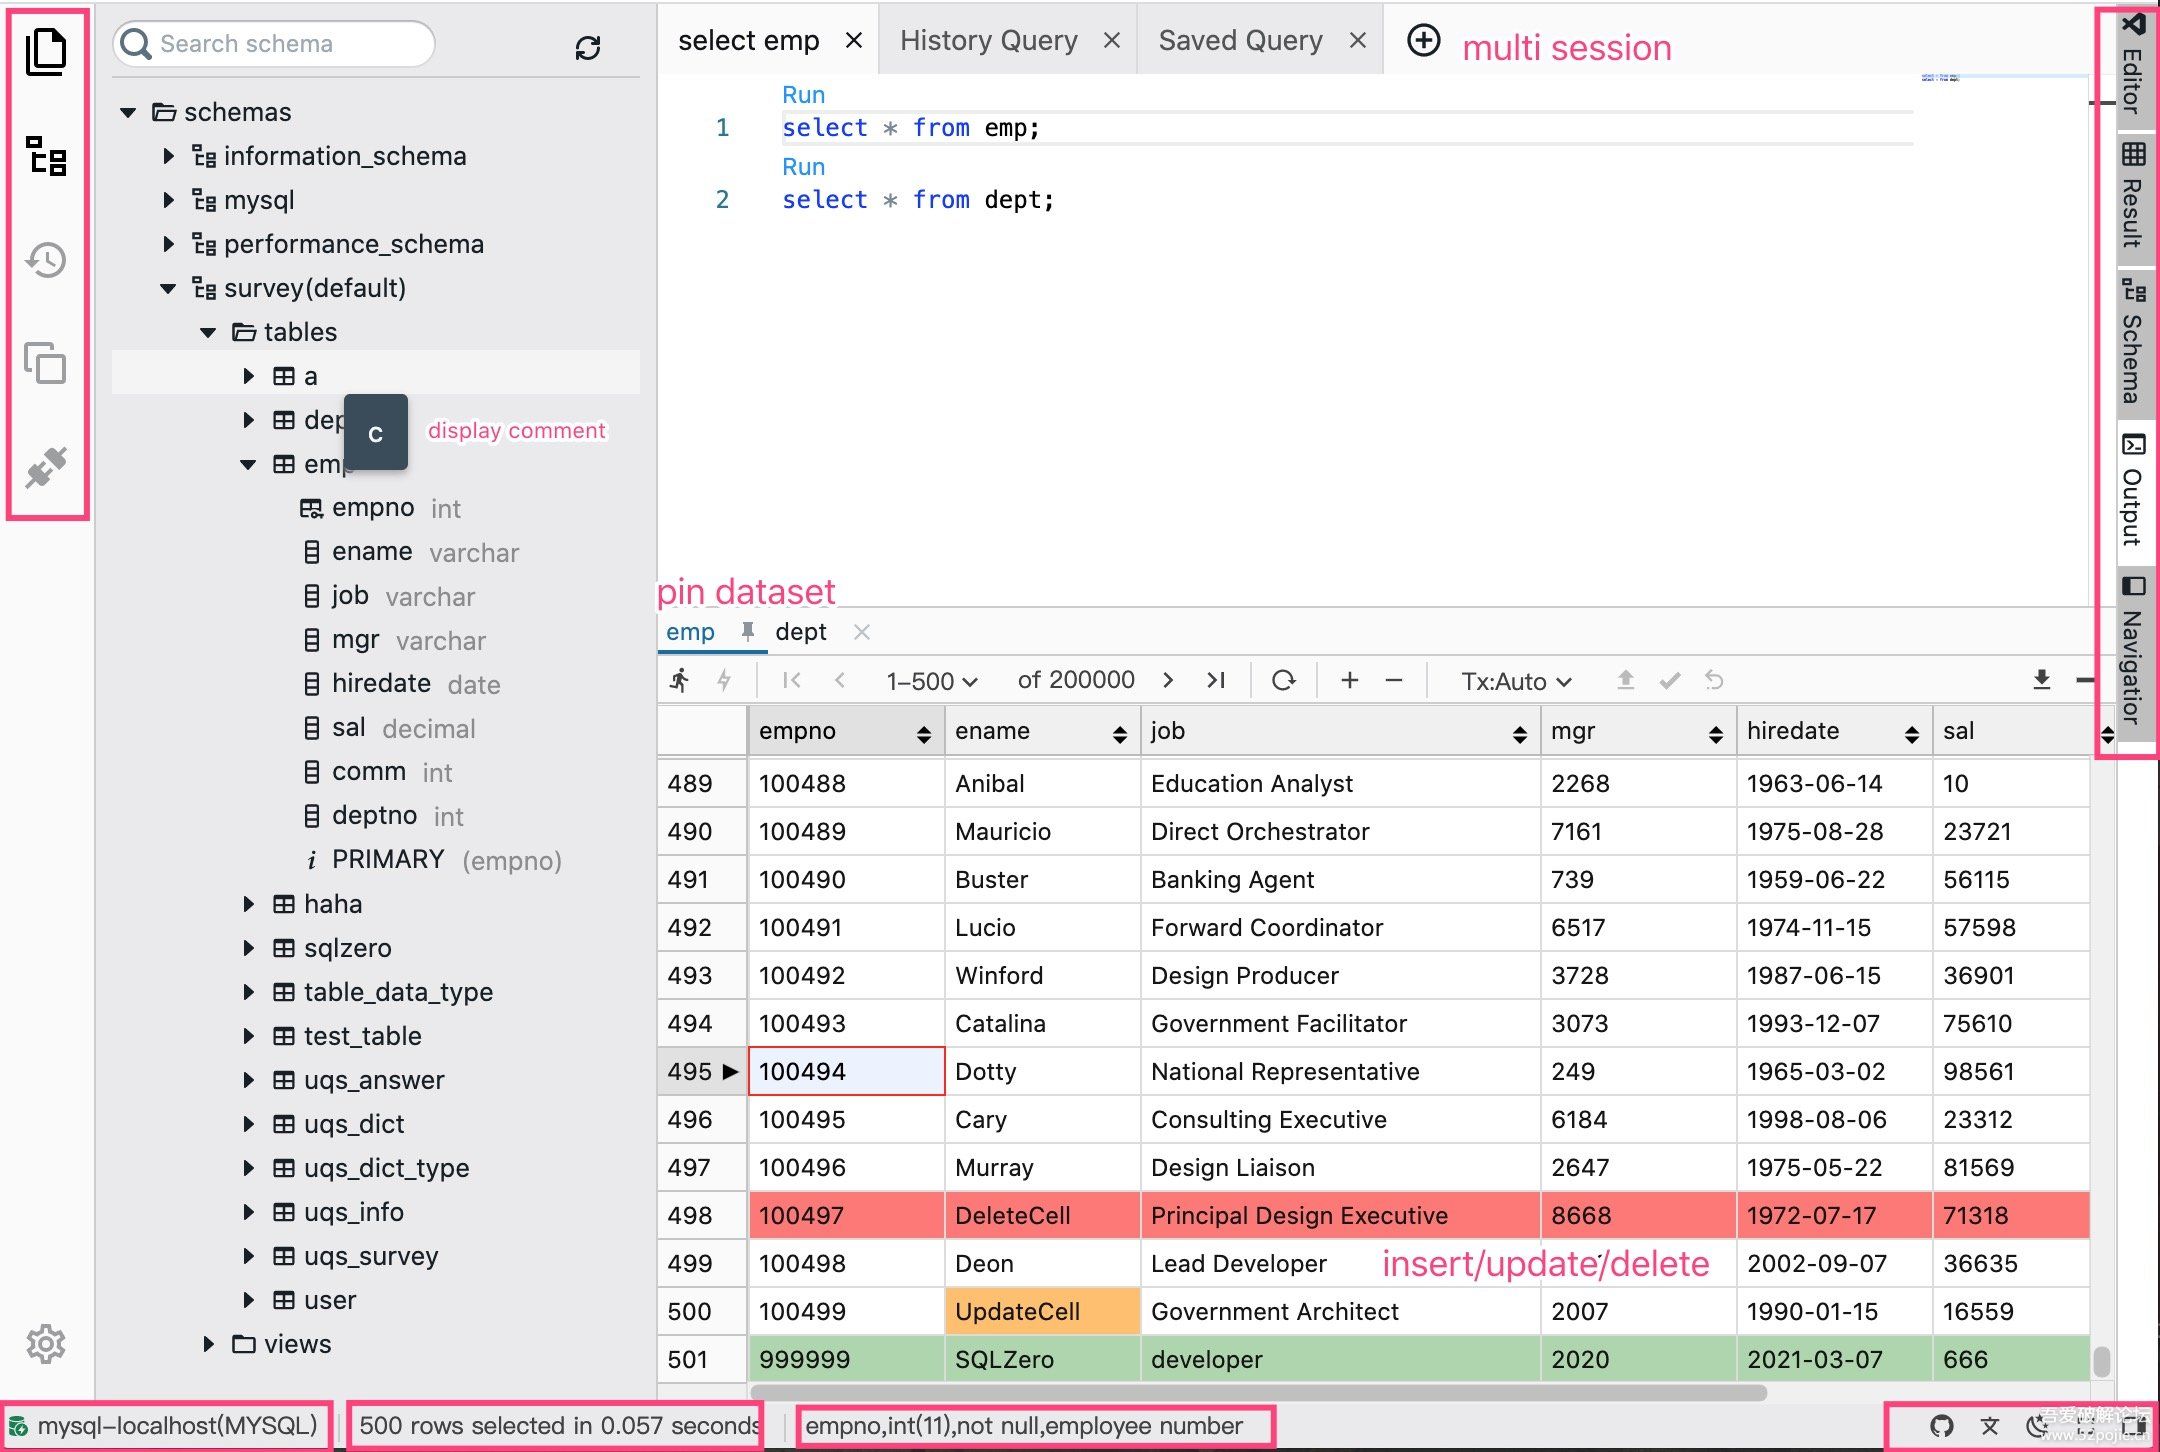Switch to the History Query tab

coord(988,41)
